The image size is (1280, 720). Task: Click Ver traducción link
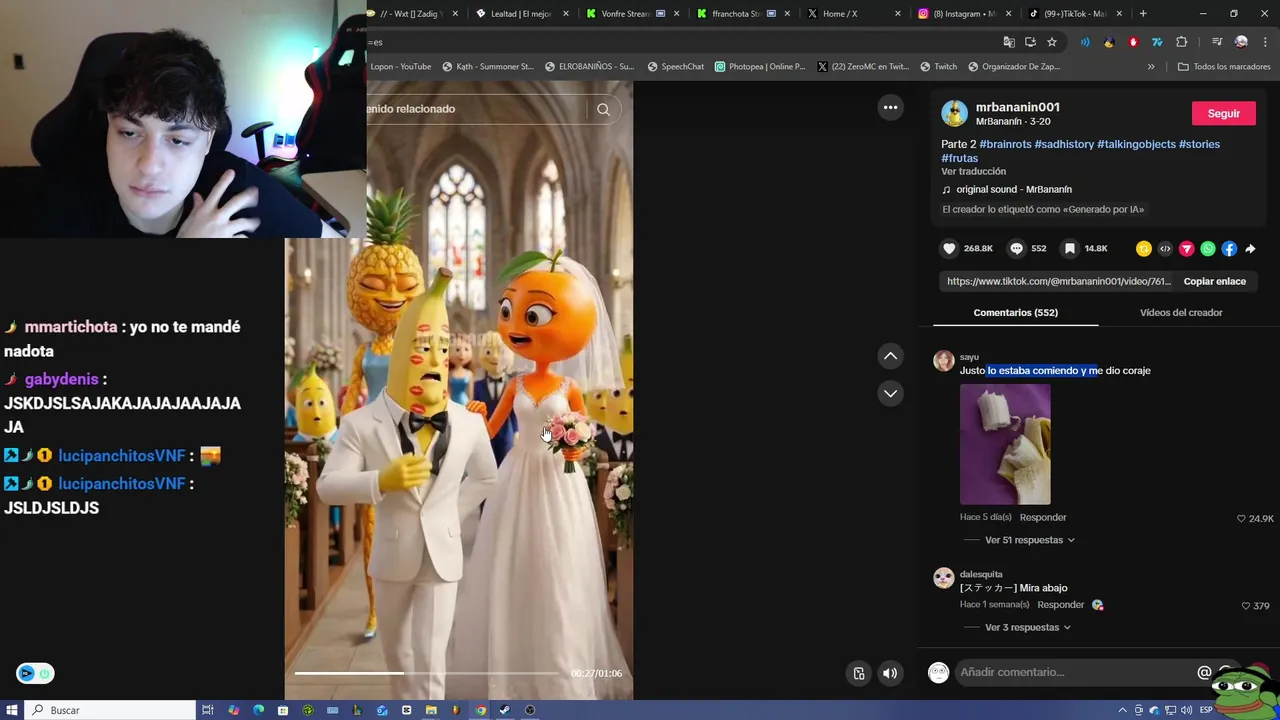point(973,172)
